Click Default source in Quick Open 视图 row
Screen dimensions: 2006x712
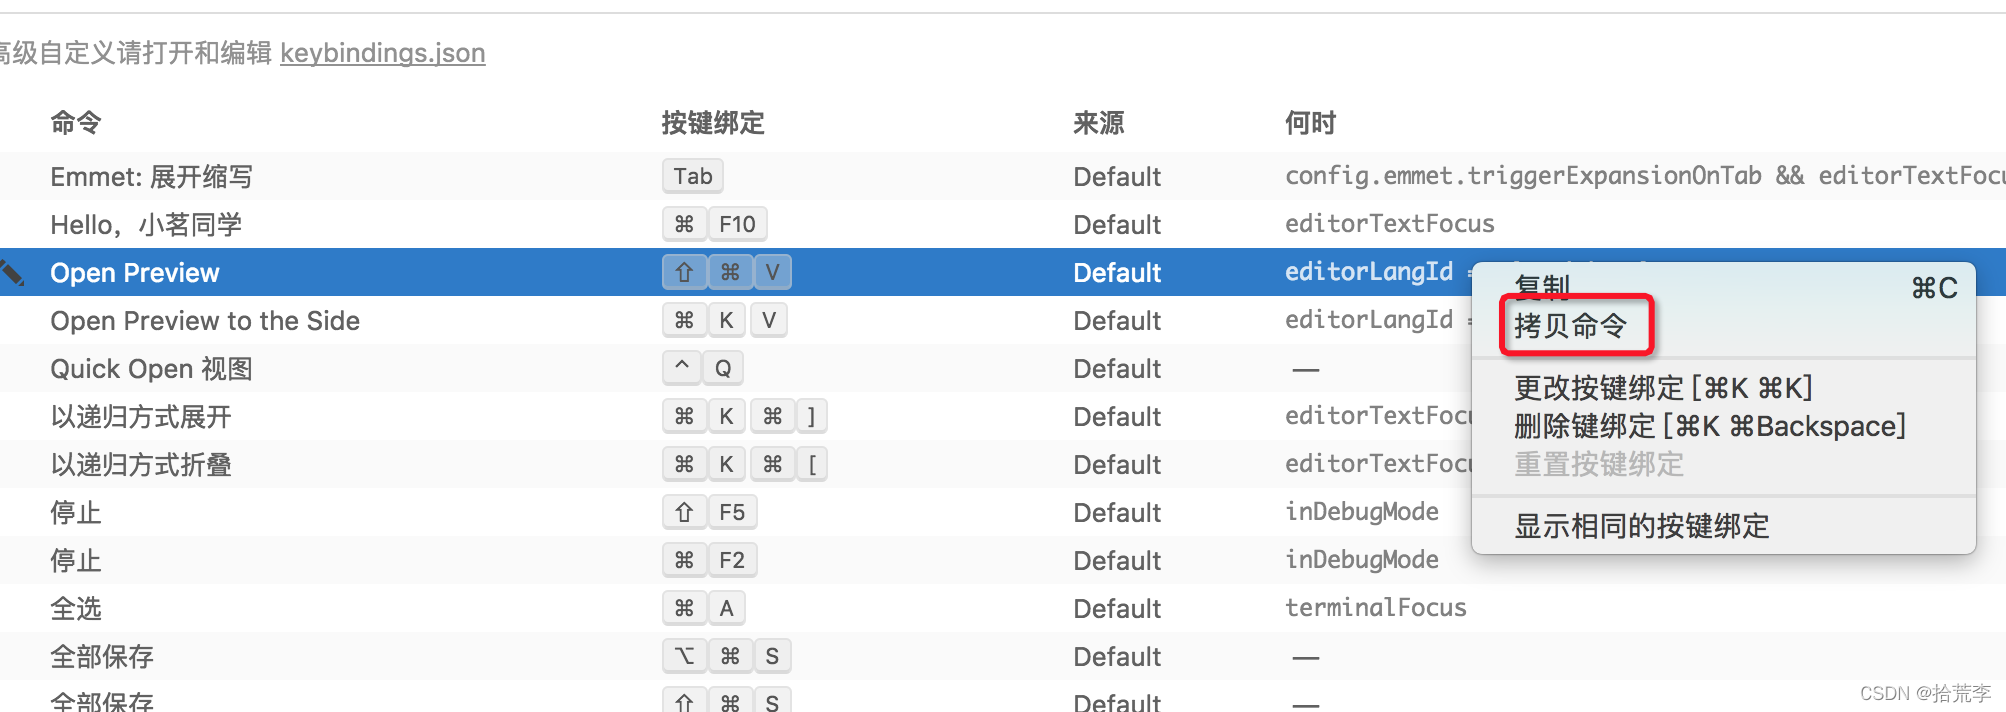1117,369
